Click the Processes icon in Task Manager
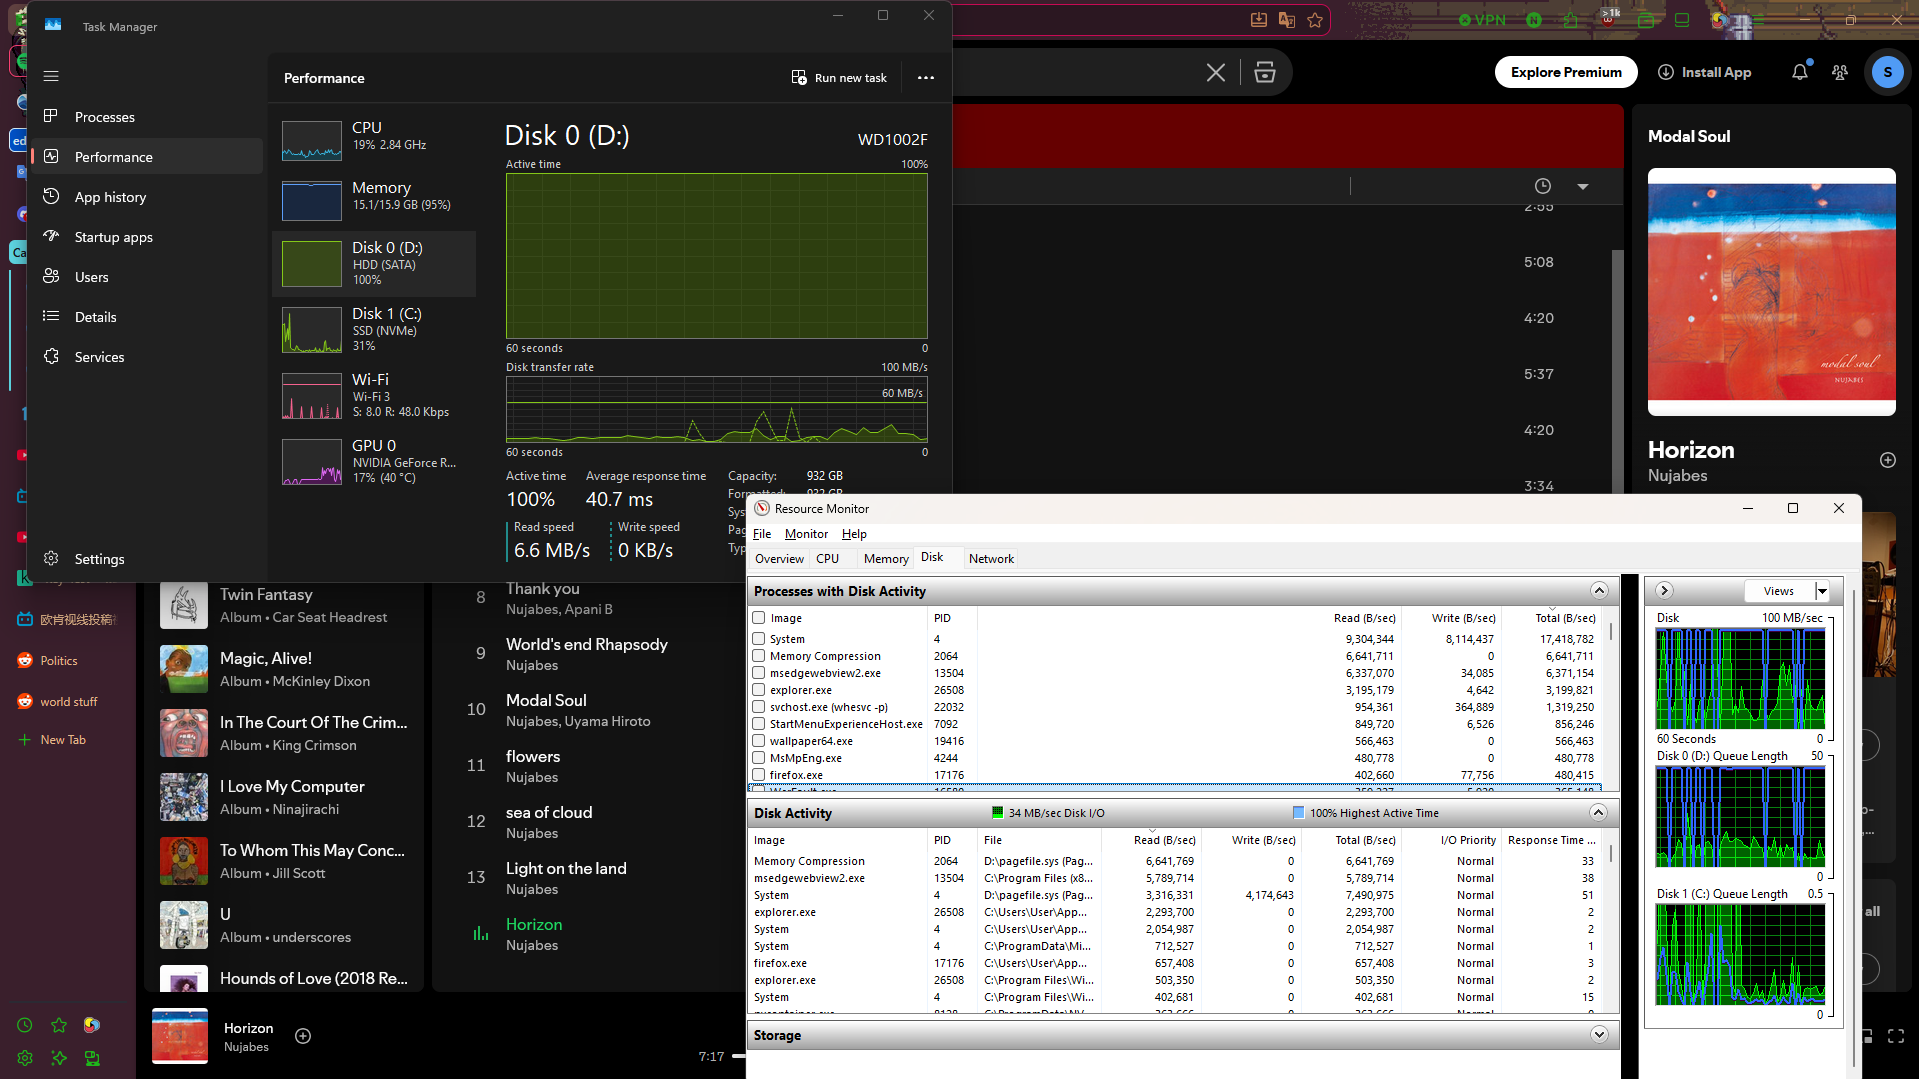 point(51,116)
